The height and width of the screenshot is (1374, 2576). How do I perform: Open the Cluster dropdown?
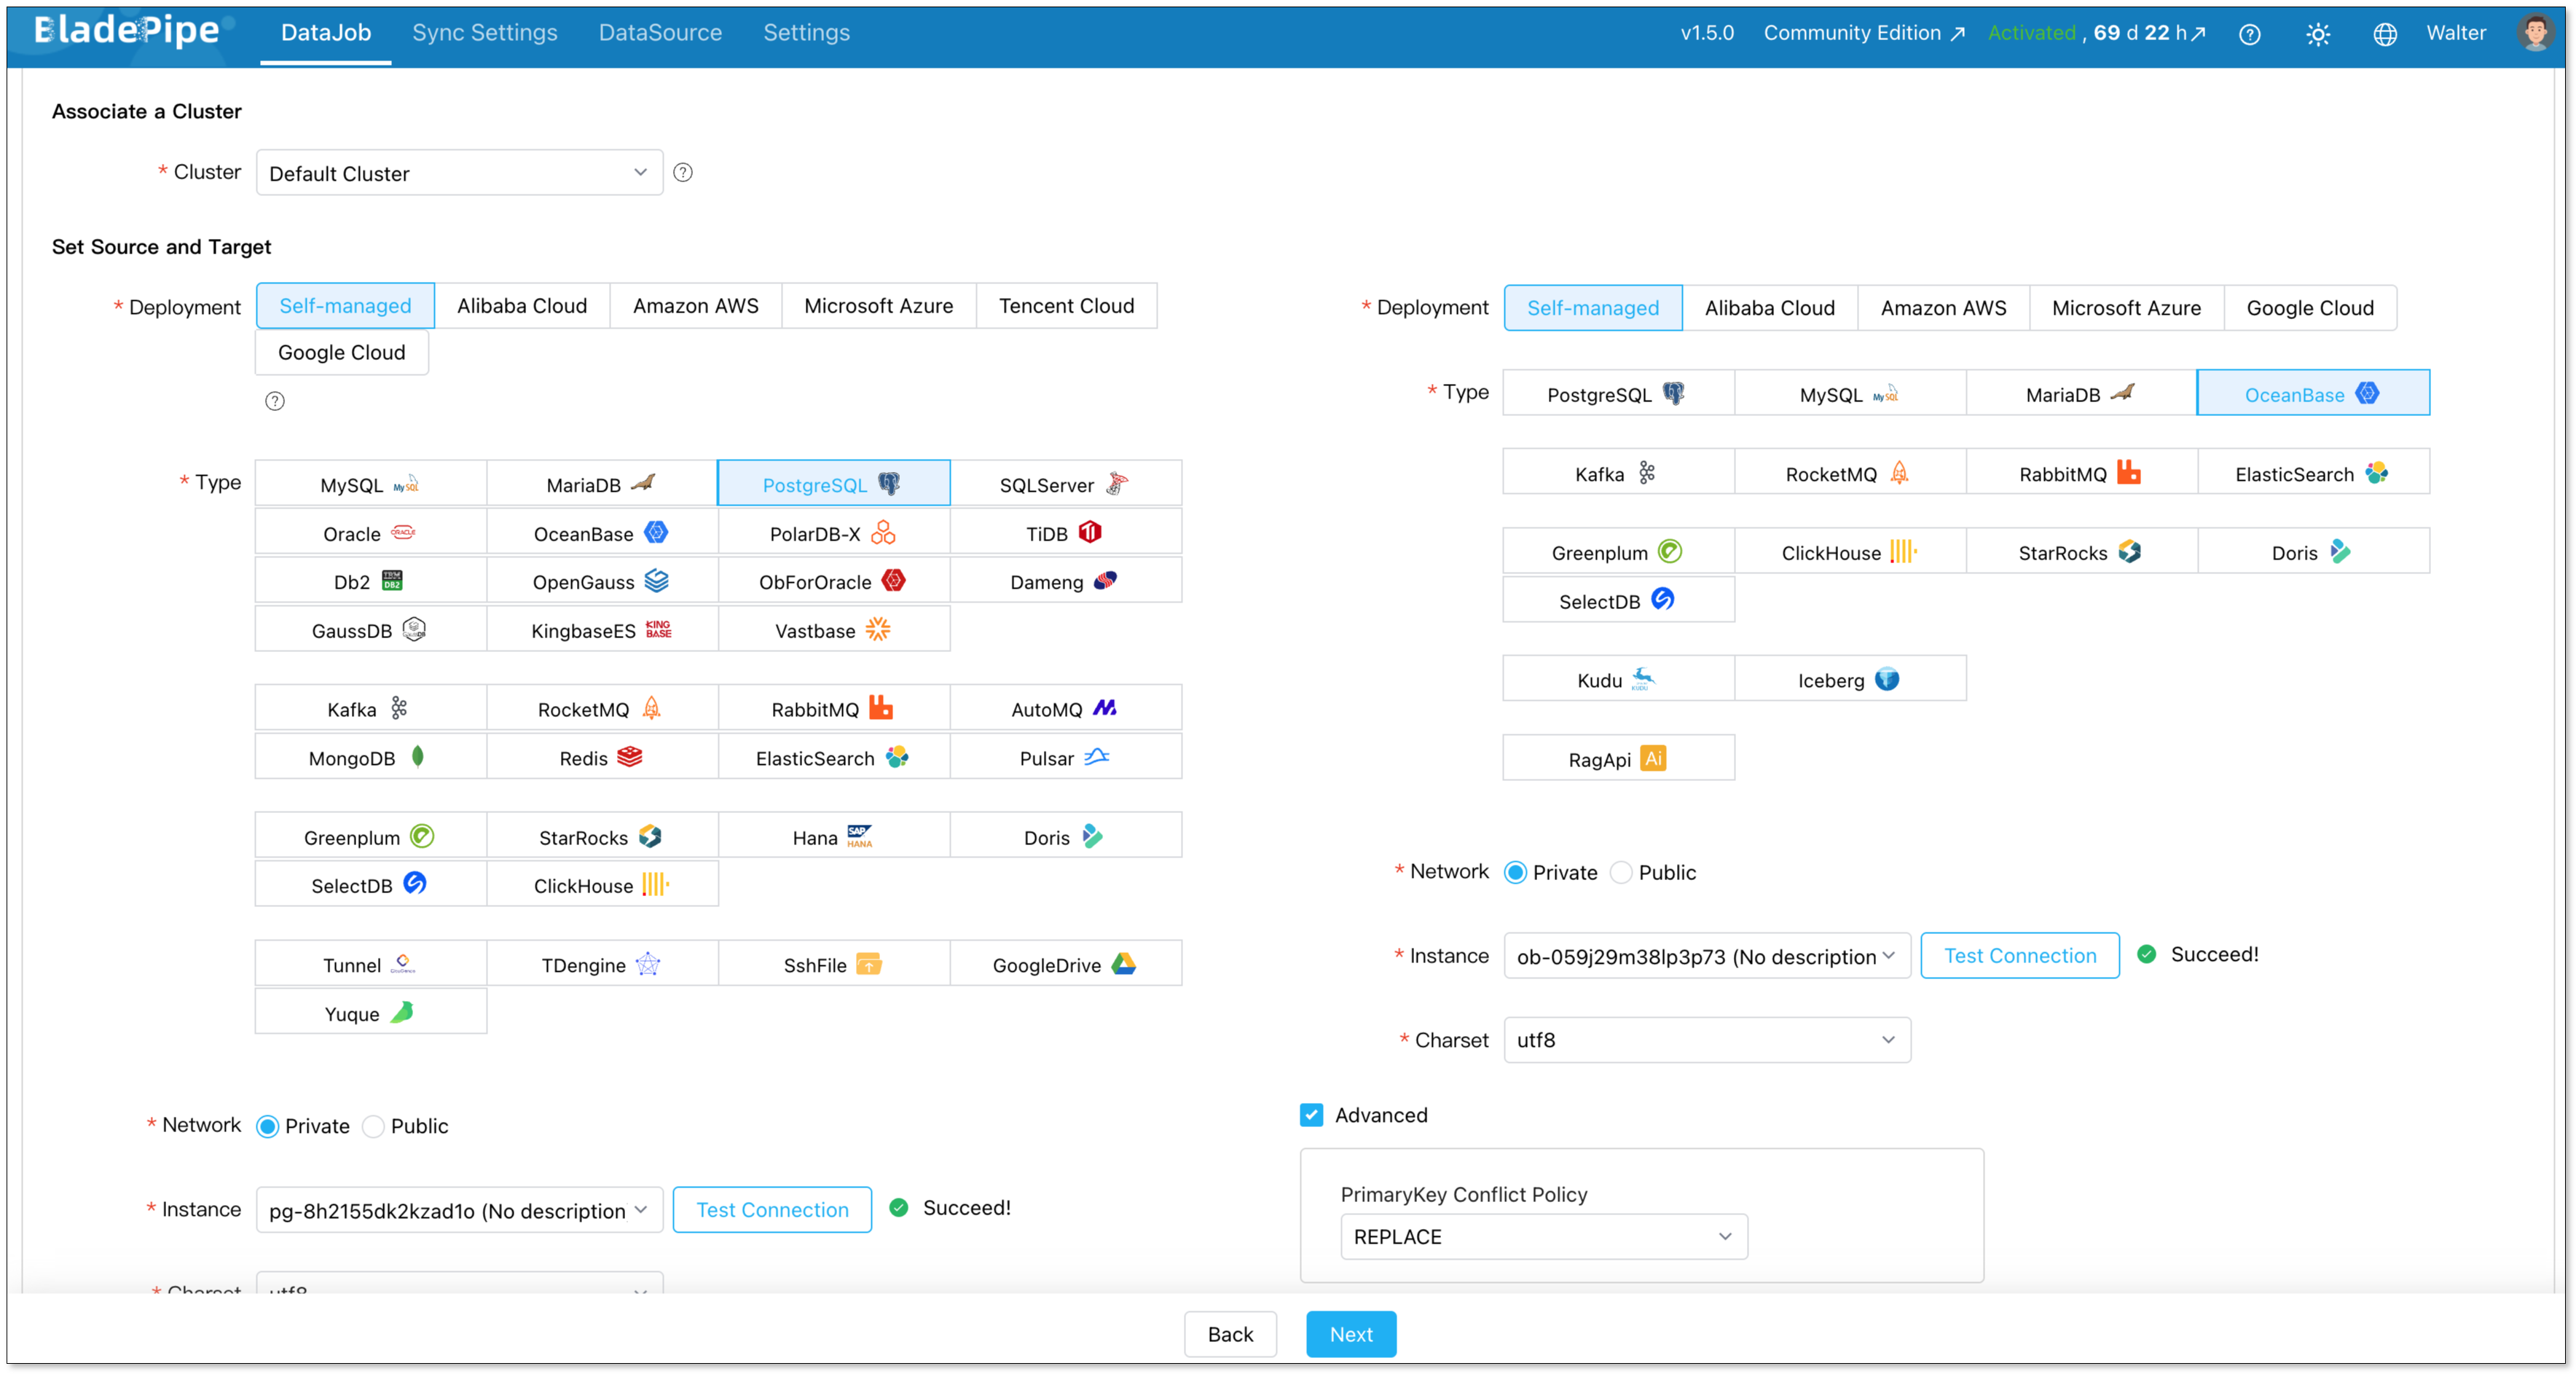(x=459, y=172)
